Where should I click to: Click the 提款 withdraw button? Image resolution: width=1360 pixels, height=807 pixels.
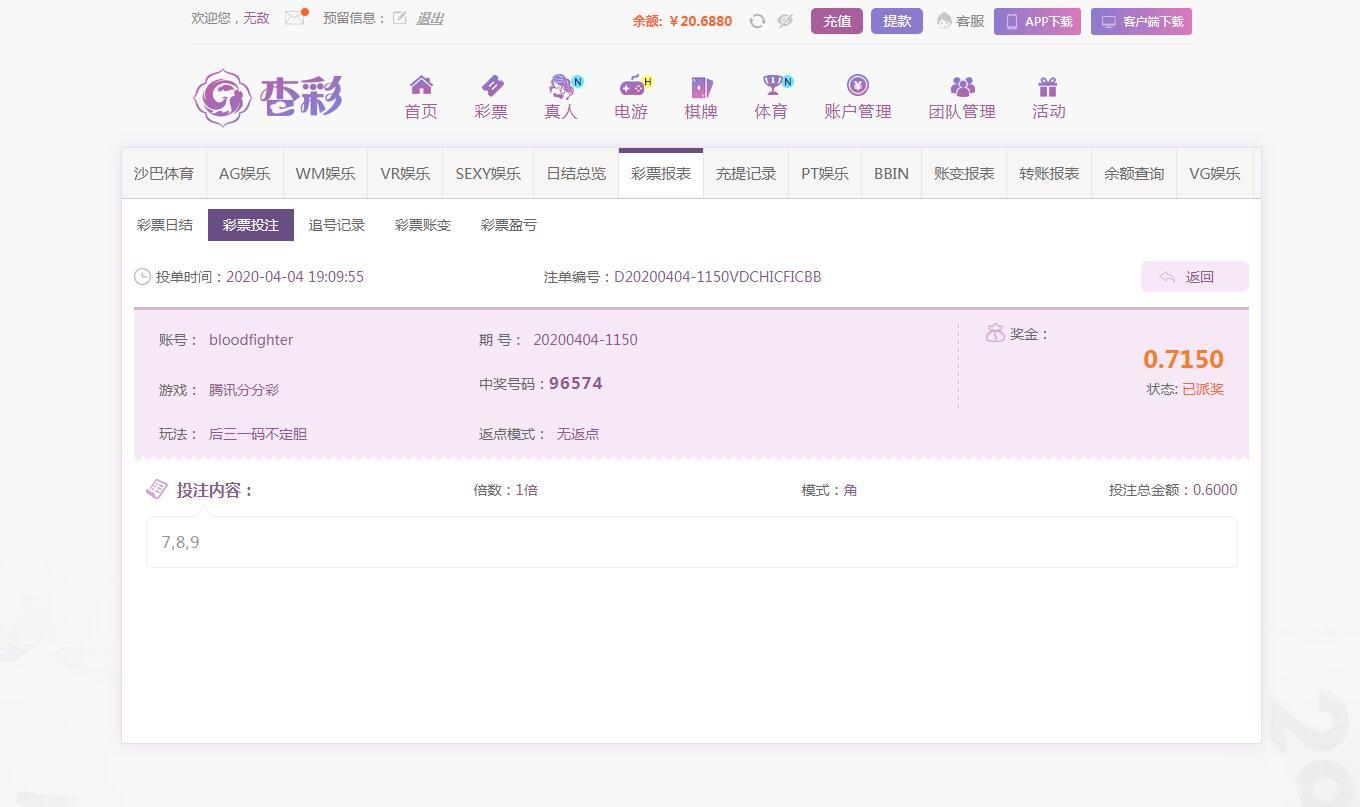tap(897, 21)
